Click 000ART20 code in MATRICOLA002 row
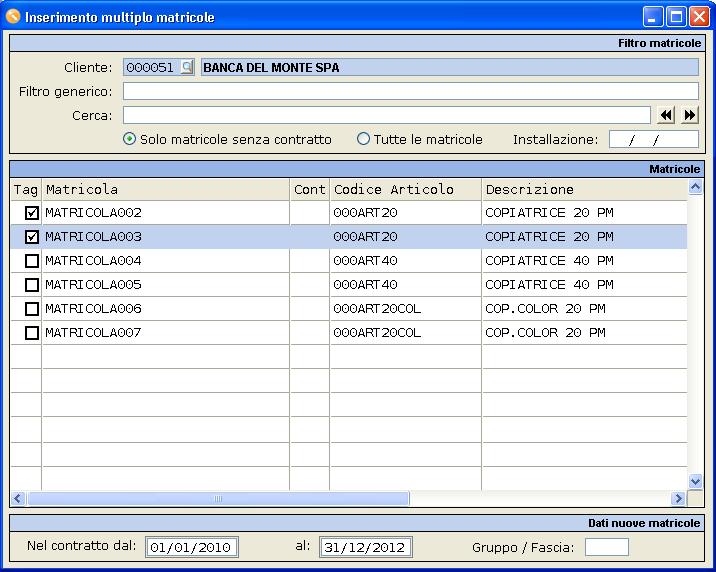 coord(365,213)
